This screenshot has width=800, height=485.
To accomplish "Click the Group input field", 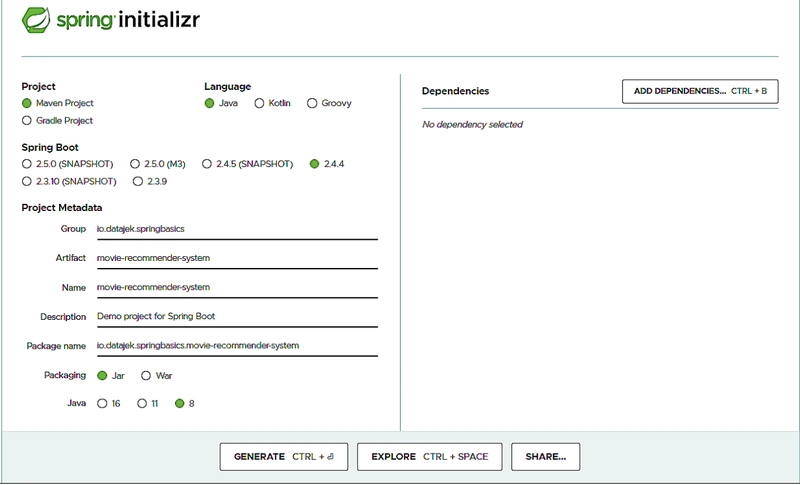I will pyautogui.click(x=236, y=229).
